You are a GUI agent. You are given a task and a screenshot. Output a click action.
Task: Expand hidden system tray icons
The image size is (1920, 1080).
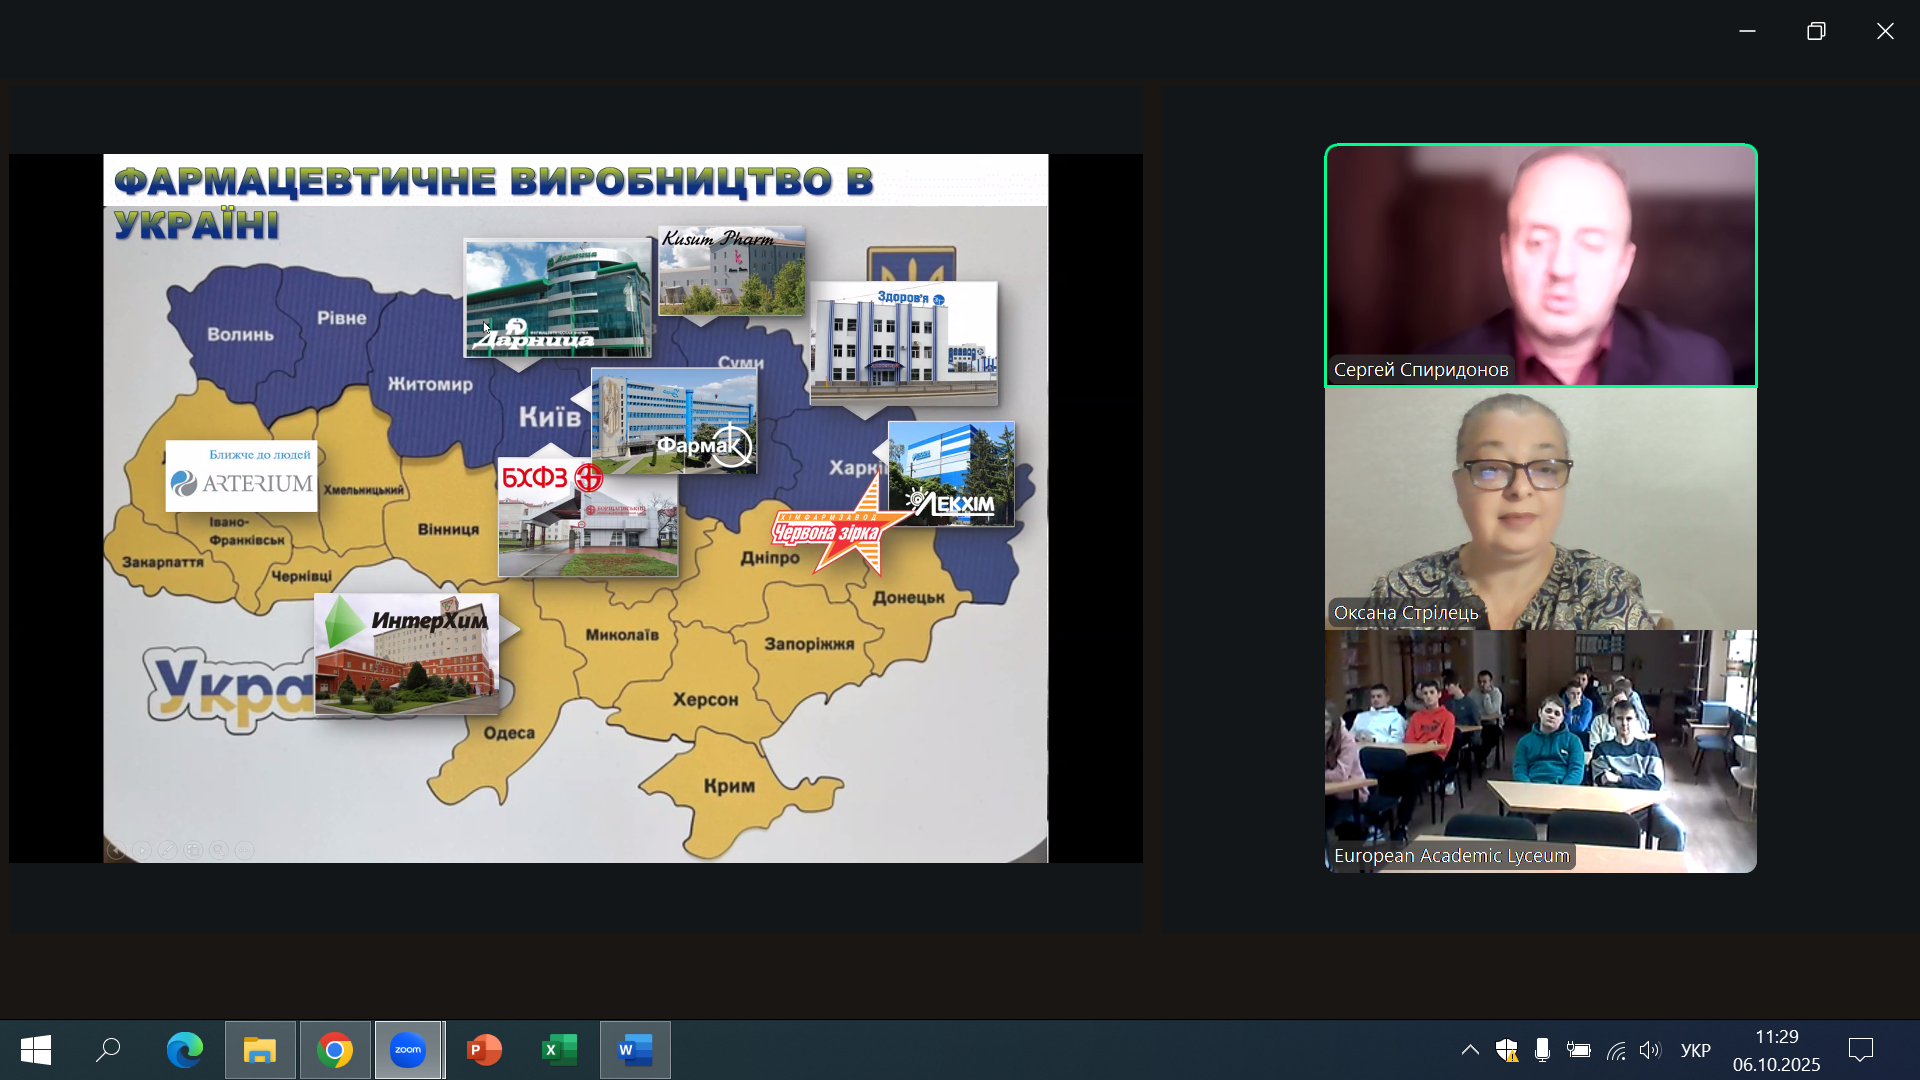(1470, 1050)
